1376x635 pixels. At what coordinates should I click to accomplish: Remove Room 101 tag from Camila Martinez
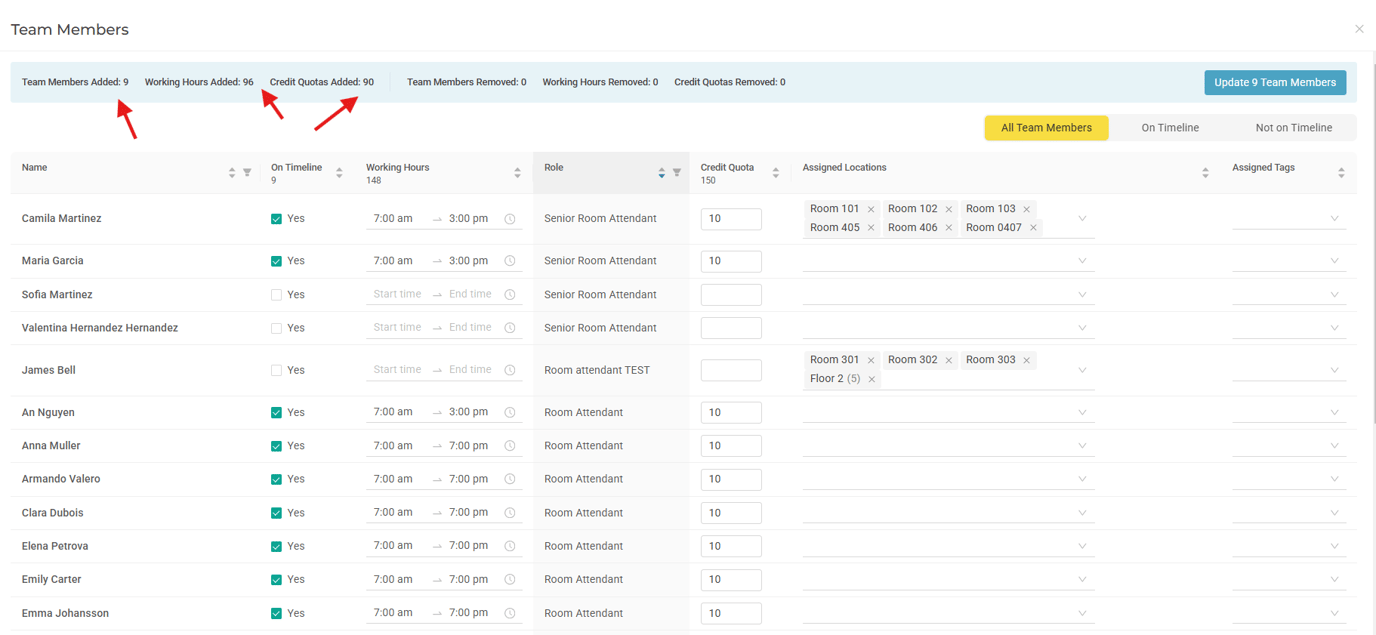point(871,209)
